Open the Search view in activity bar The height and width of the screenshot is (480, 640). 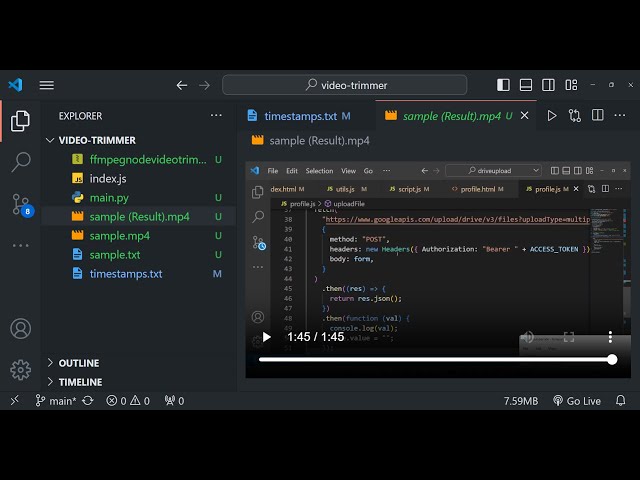click(20, 162)
